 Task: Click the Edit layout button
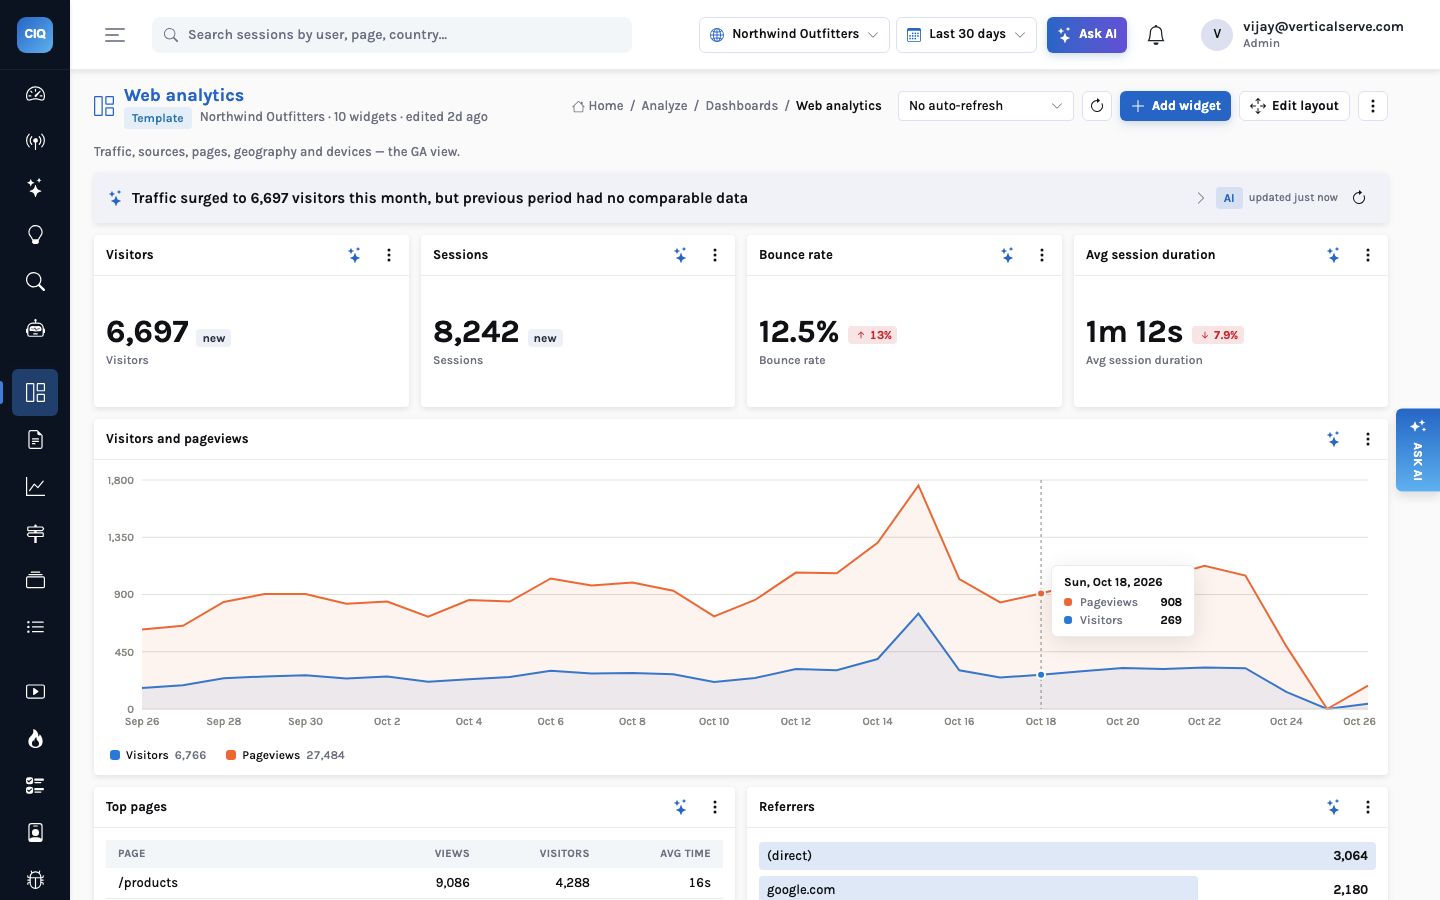point(1294,106)
